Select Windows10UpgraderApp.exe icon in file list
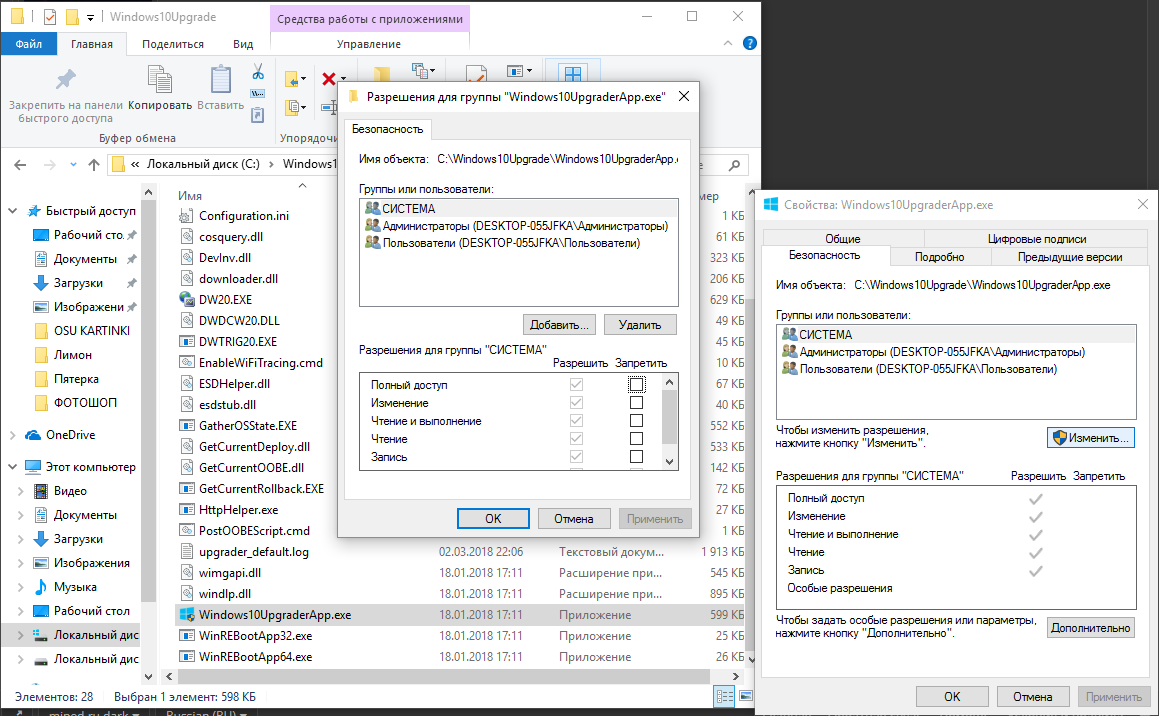Screen dimensions: 1159x716 (x=186, y=615)
